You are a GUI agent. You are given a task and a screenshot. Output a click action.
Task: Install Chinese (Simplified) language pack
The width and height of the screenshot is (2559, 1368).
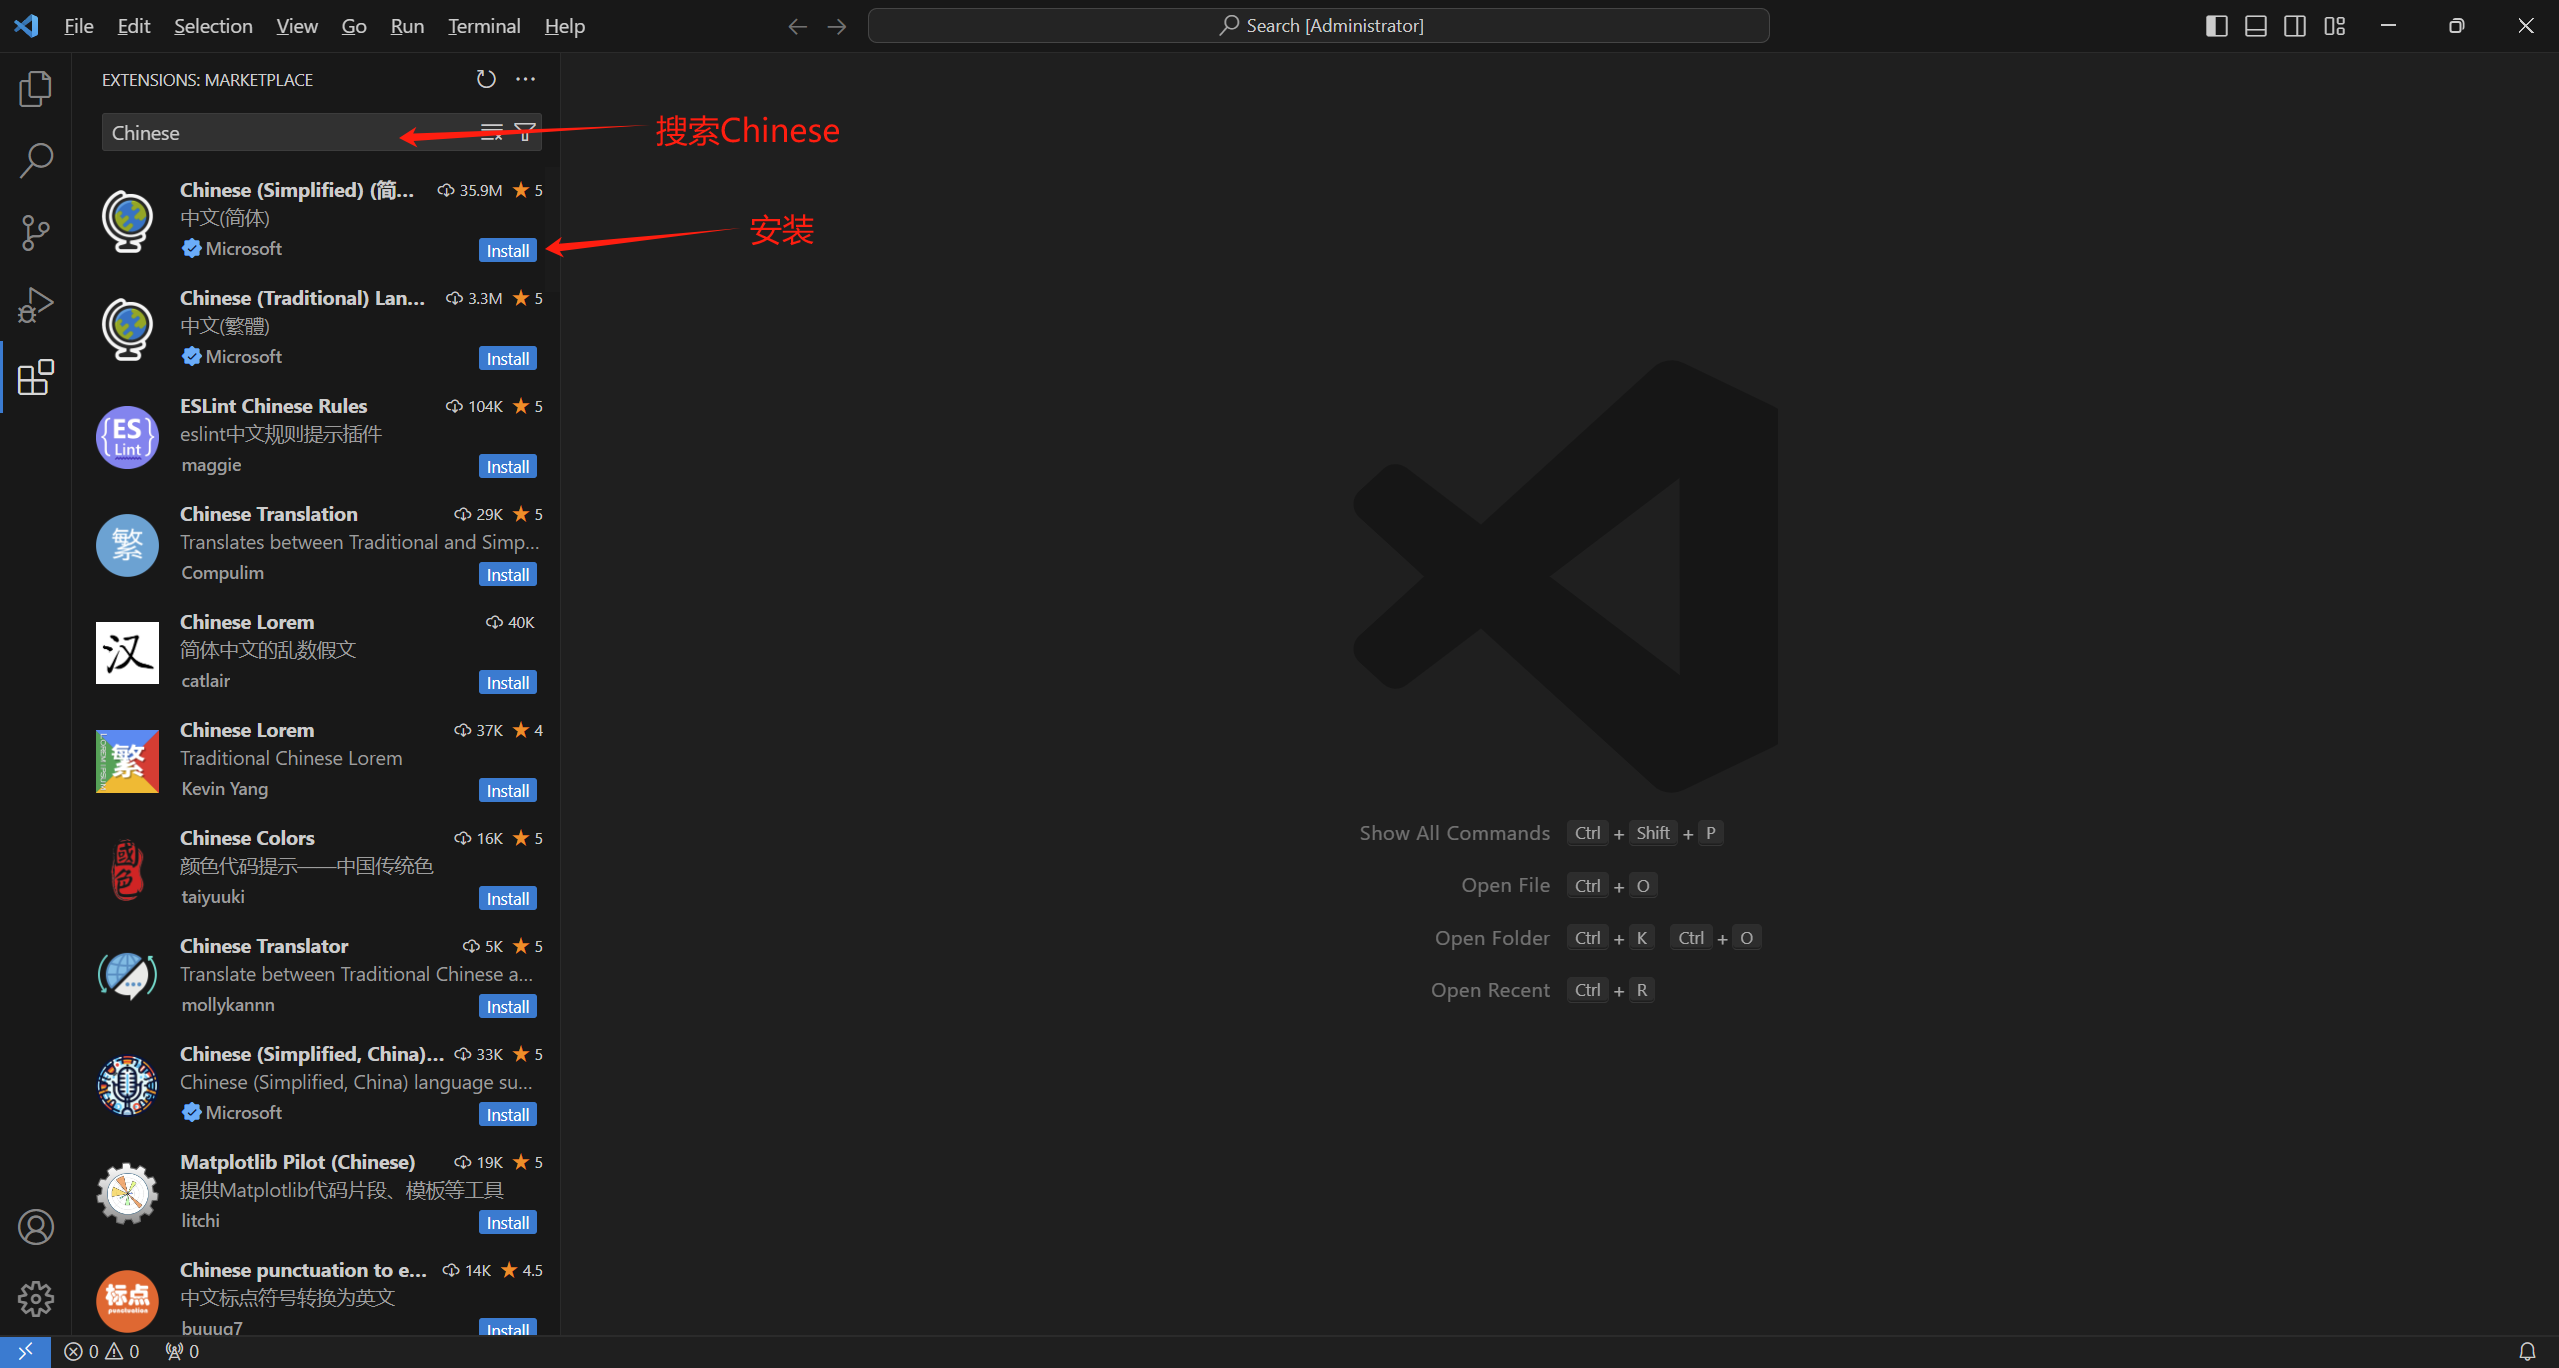507,251
